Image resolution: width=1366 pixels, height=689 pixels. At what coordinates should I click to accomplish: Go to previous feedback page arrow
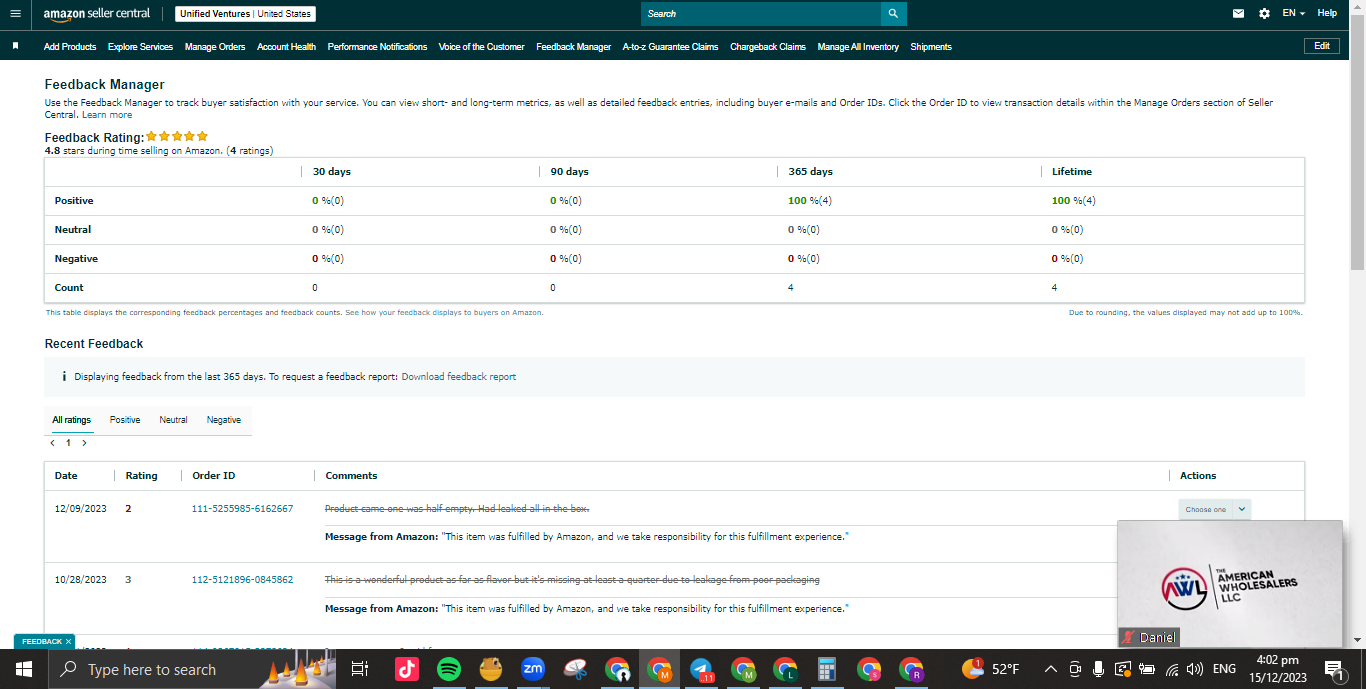[x=52, y=442]
